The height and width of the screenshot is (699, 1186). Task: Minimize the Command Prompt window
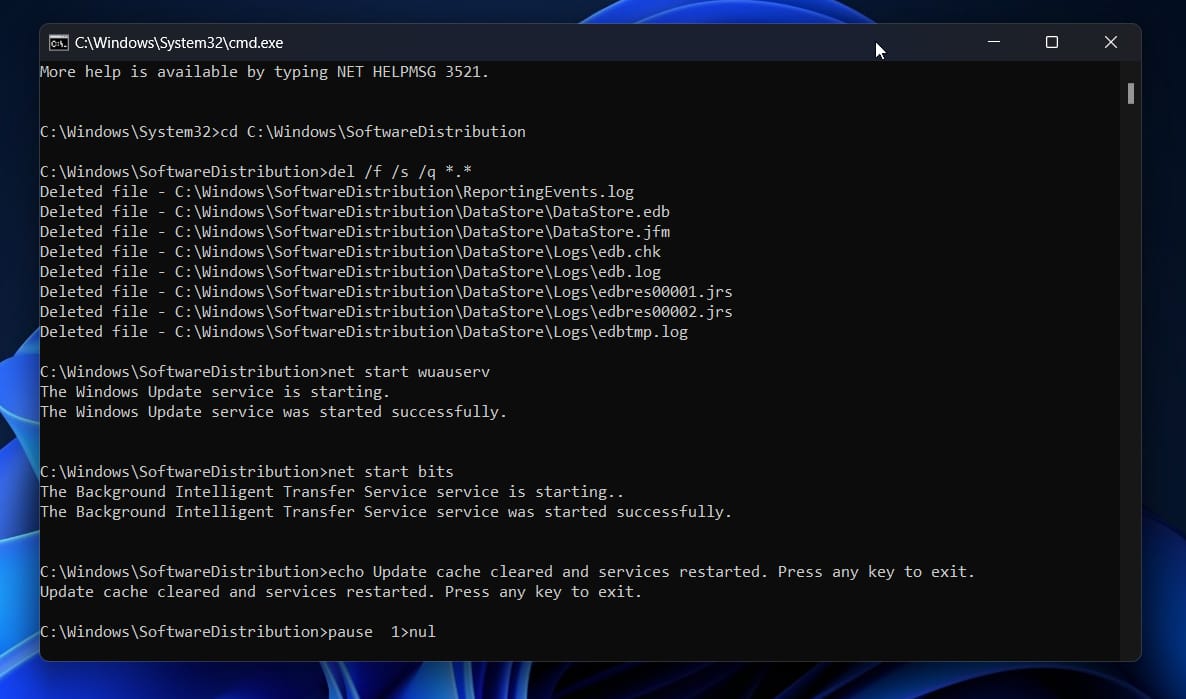pyautogui.click(x=994, y=42)
